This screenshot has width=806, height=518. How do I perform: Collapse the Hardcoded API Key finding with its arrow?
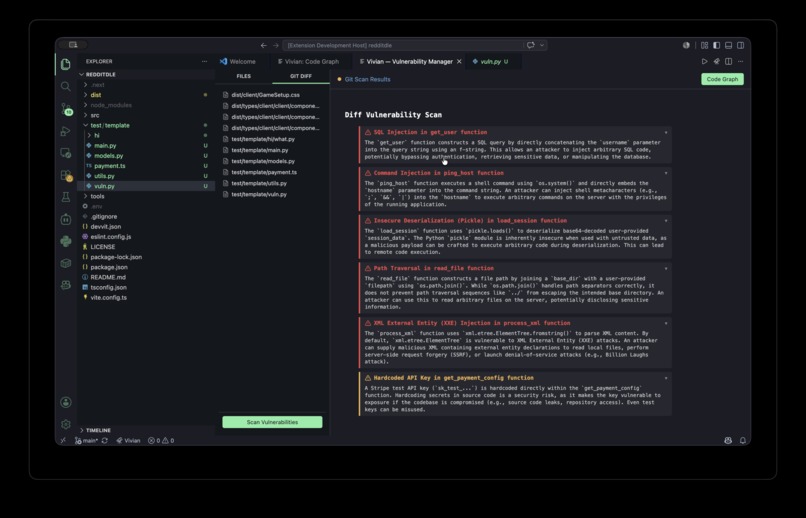point(666,378)
